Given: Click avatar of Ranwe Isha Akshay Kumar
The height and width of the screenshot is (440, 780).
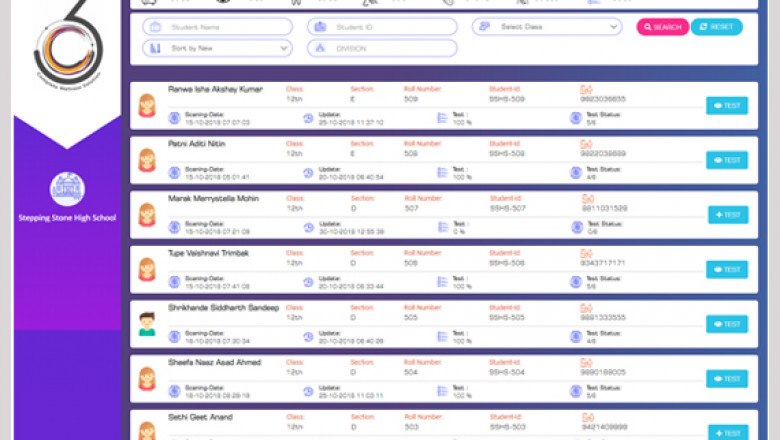Looking at the screenshot, I should click(147, 106).
